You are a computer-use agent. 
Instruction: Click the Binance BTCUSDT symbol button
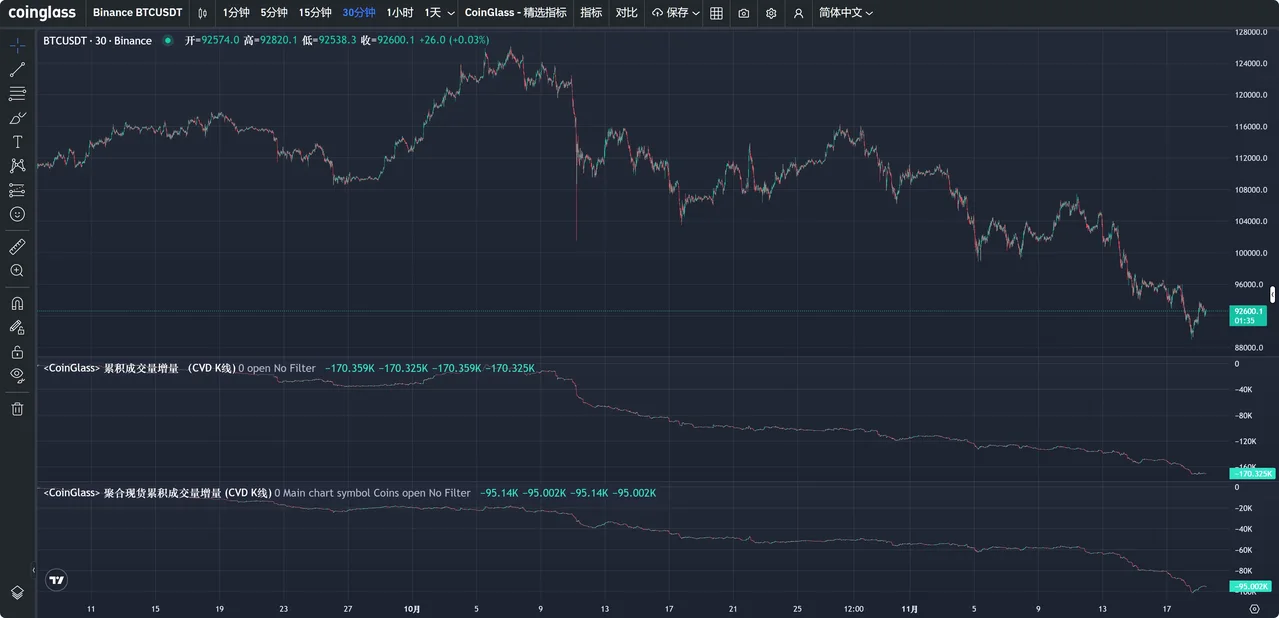point(137,13)
